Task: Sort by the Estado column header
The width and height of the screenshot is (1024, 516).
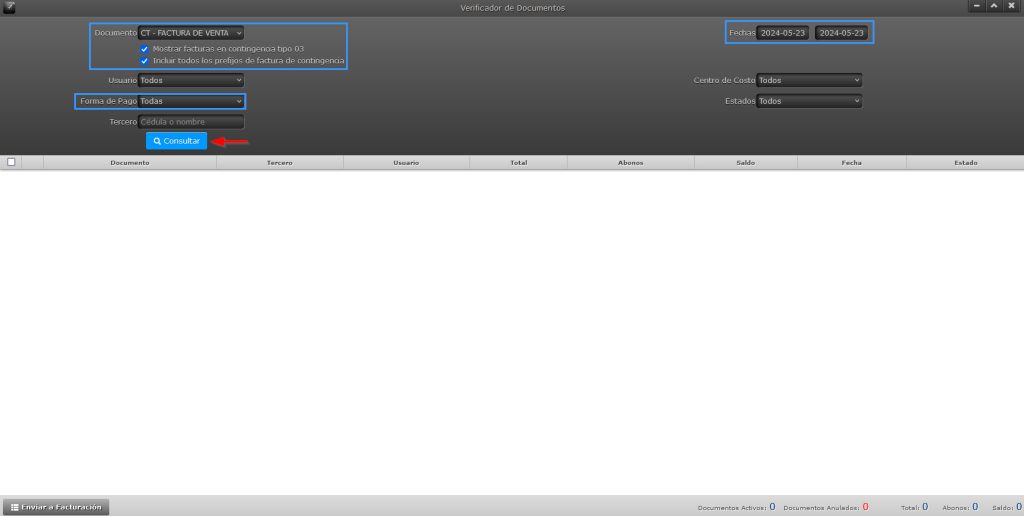Action: [965, 162]
